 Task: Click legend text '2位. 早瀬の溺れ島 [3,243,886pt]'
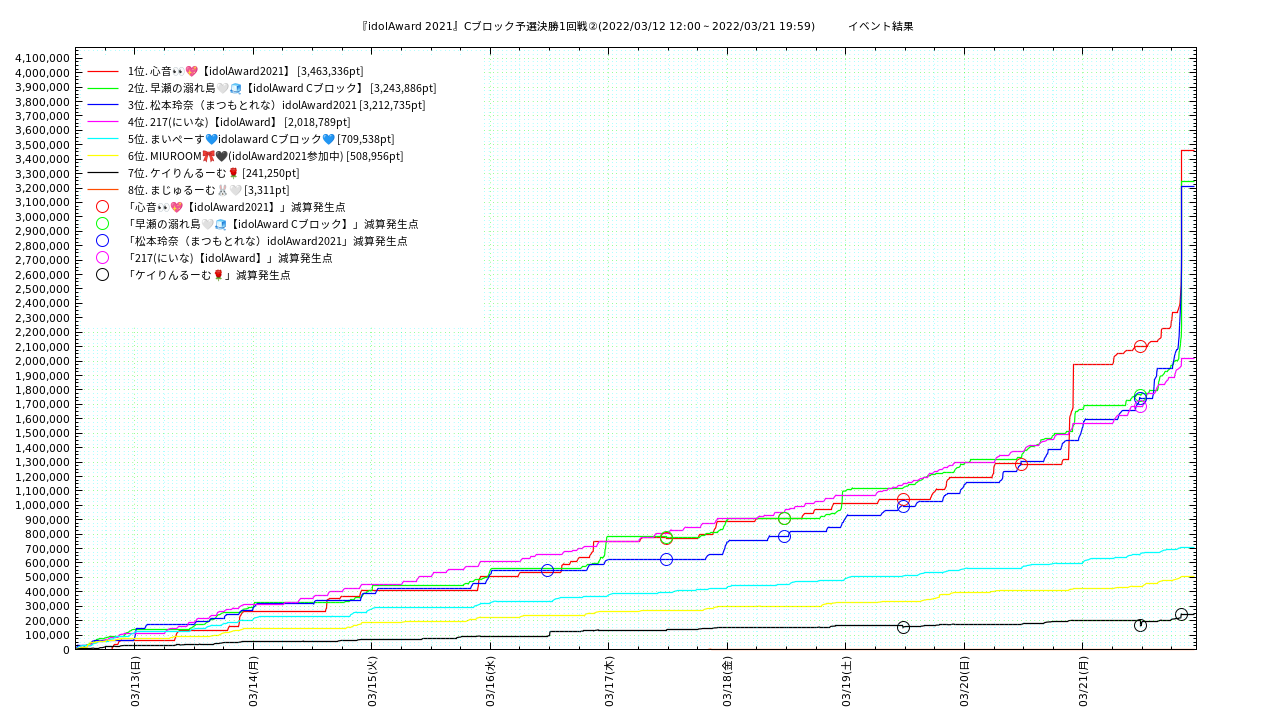coord(282,89)
